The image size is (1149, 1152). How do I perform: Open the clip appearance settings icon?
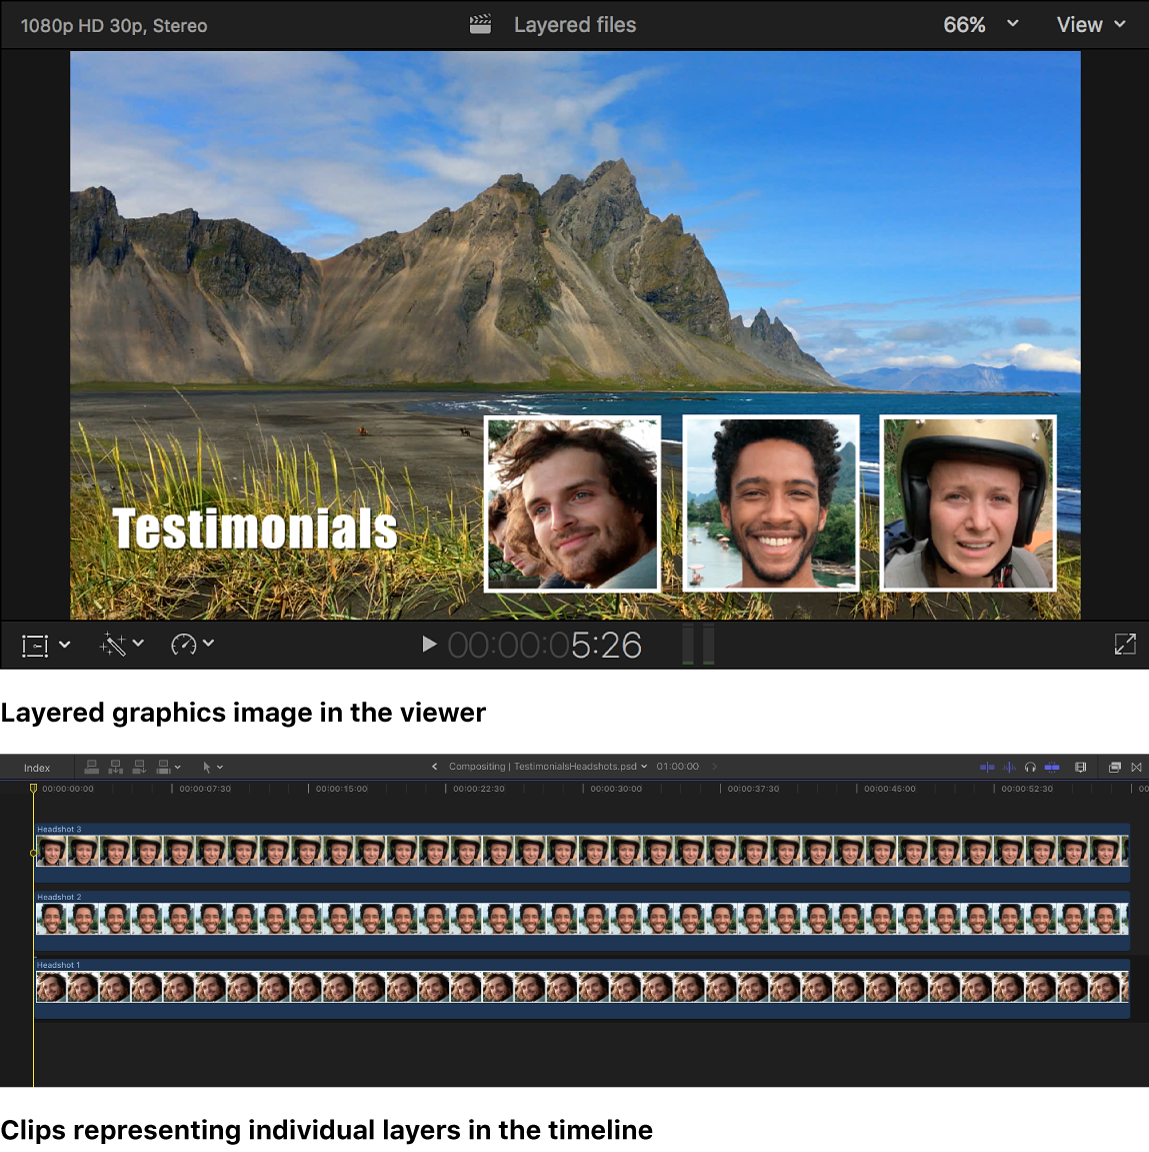(x=1081, y=767)
